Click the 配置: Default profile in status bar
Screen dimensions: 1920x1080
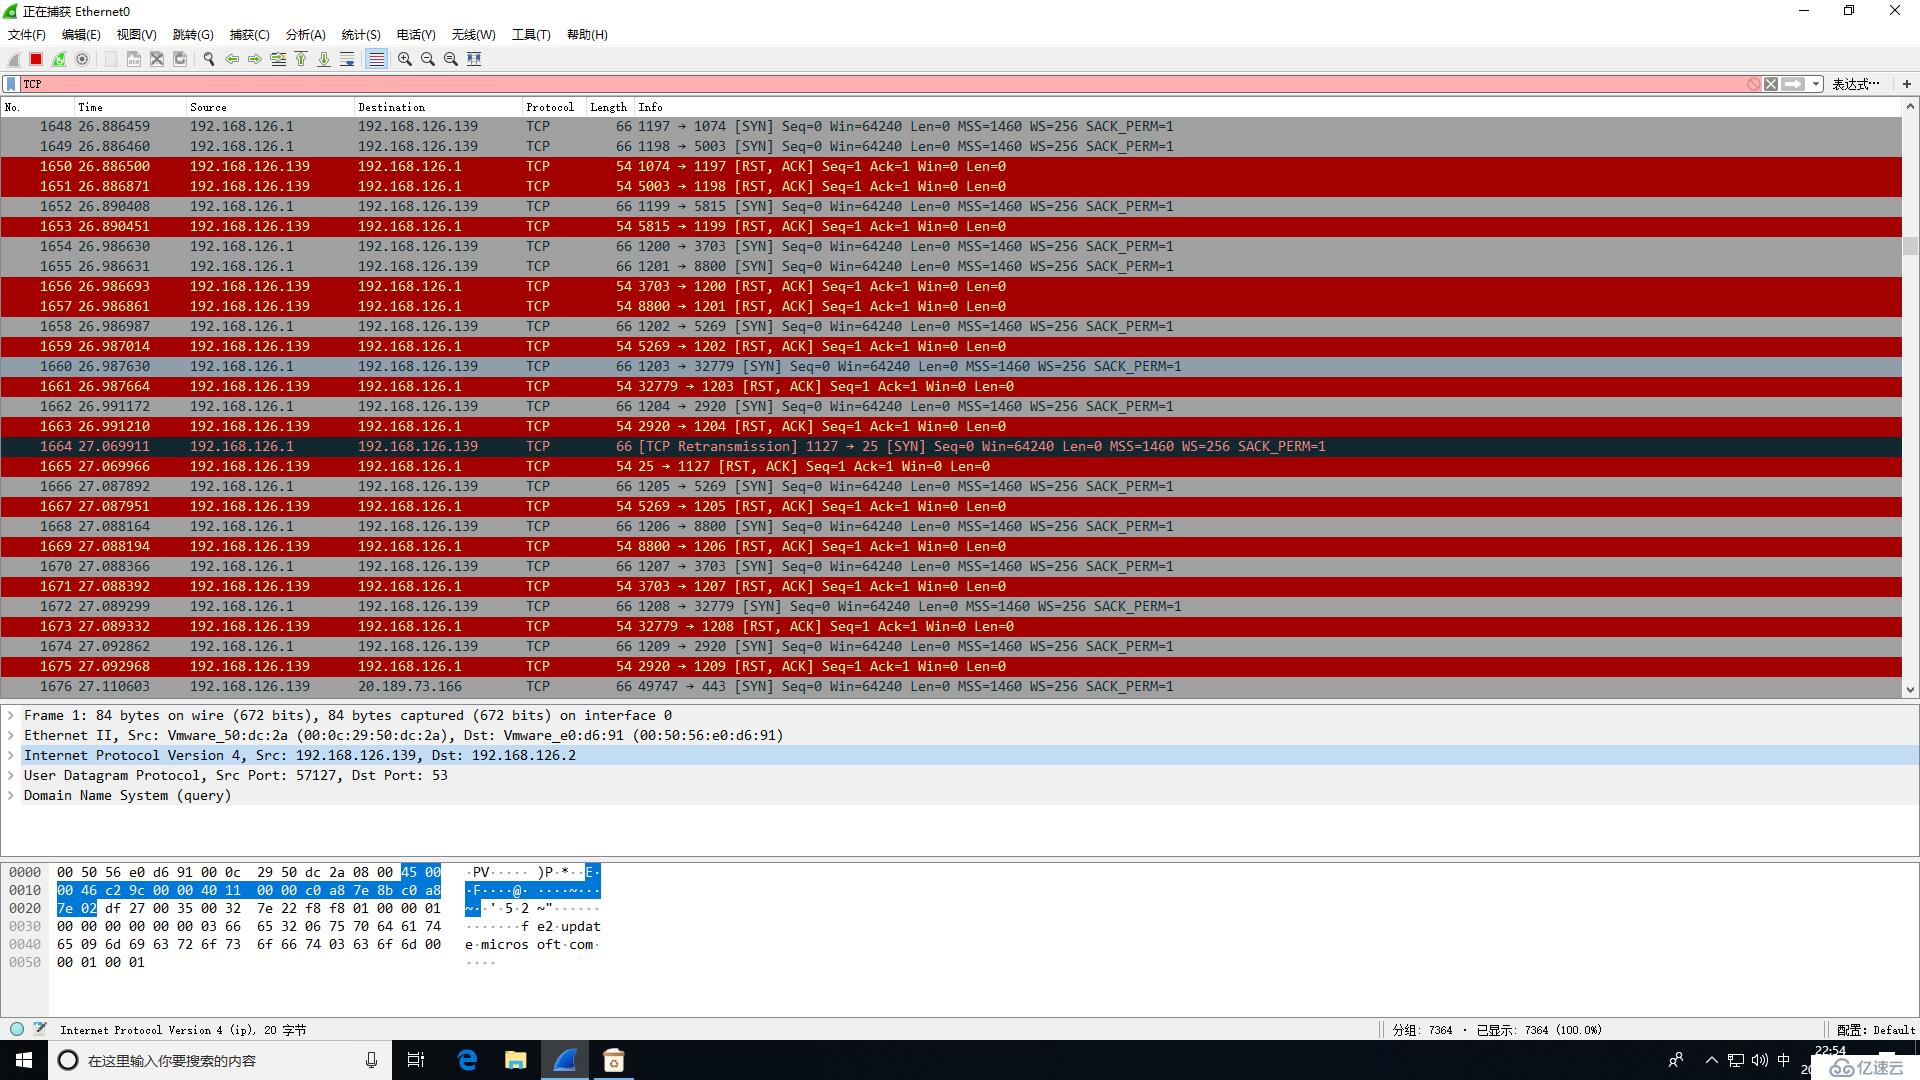click(1875, 1030)
